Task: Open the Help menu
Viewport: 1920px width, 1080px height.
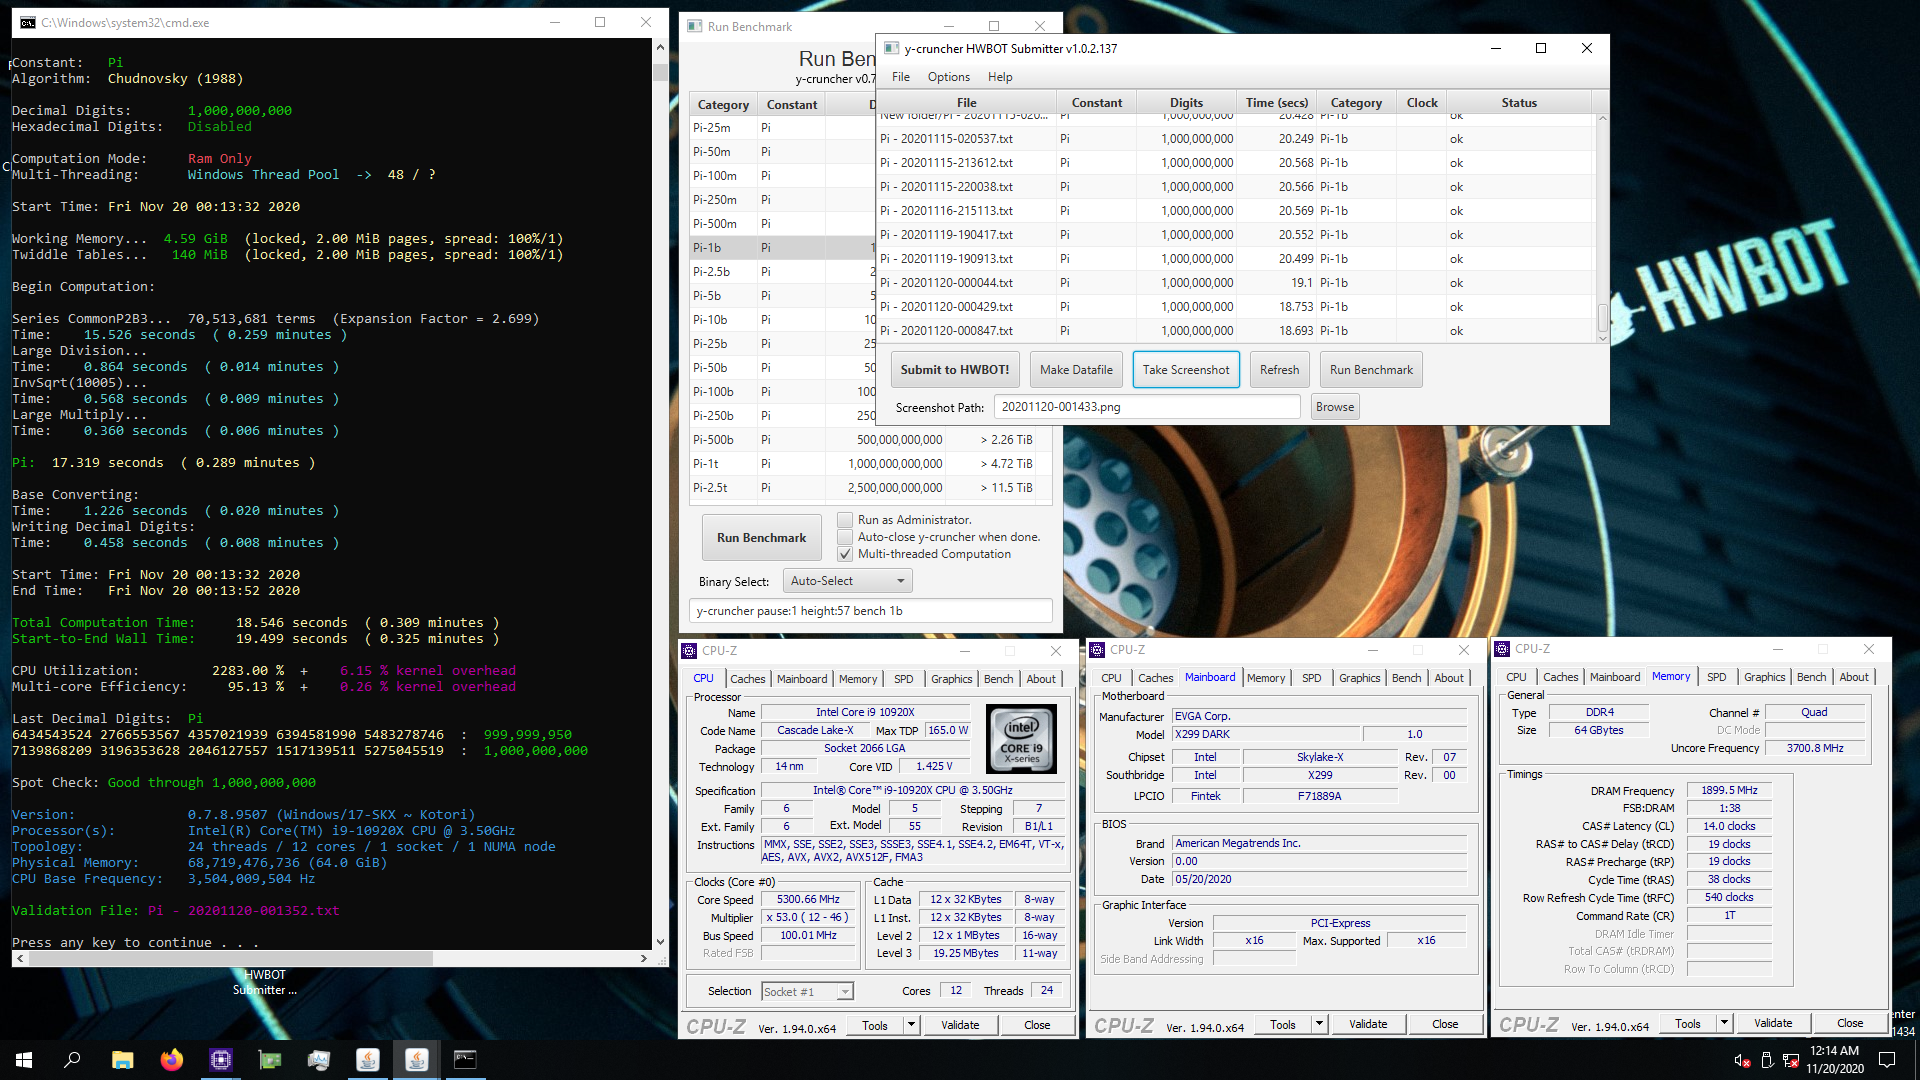Action: point(1000,77)
